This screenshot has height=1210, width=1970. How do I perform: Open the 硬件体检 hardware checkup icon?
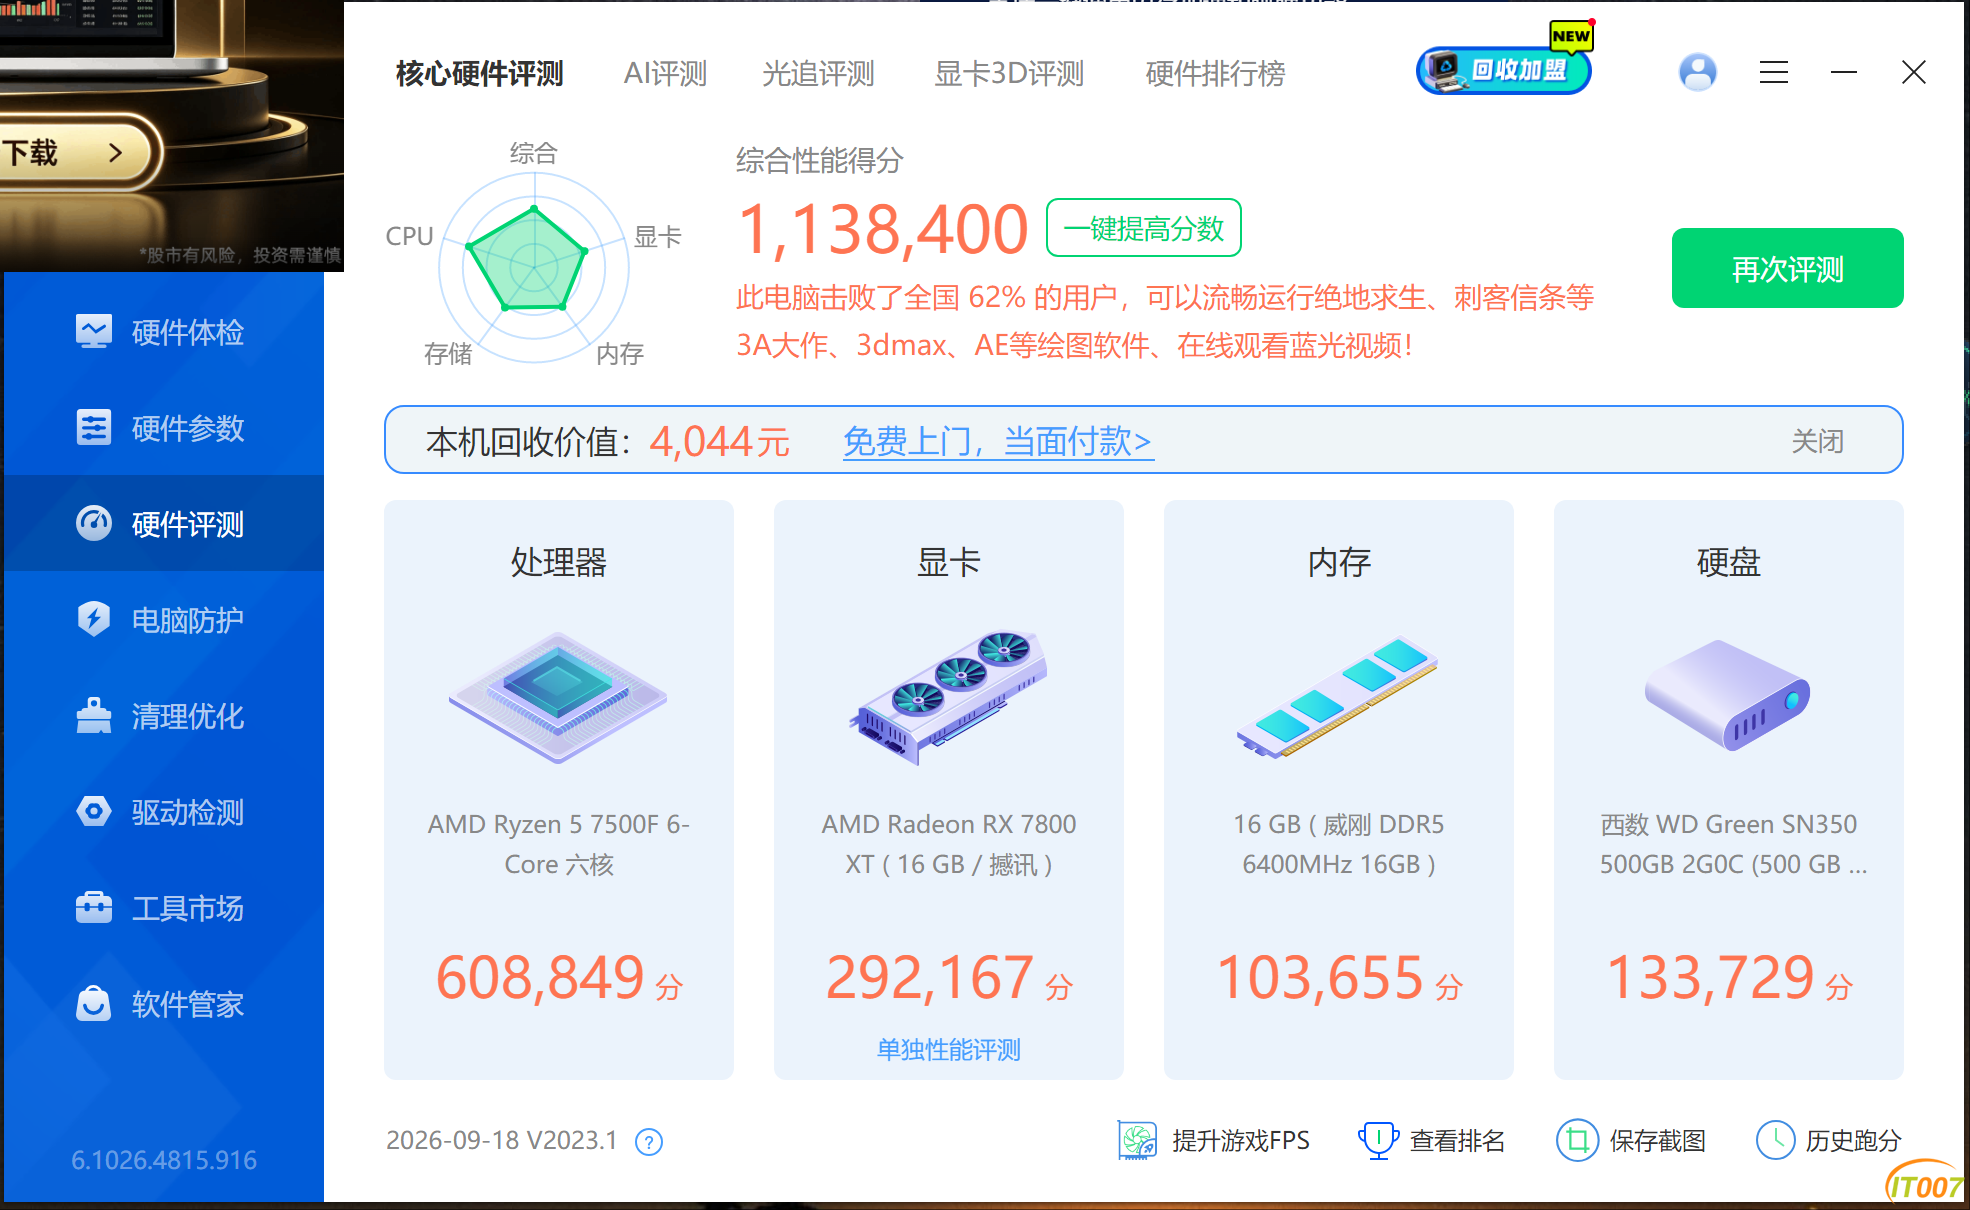94,332
